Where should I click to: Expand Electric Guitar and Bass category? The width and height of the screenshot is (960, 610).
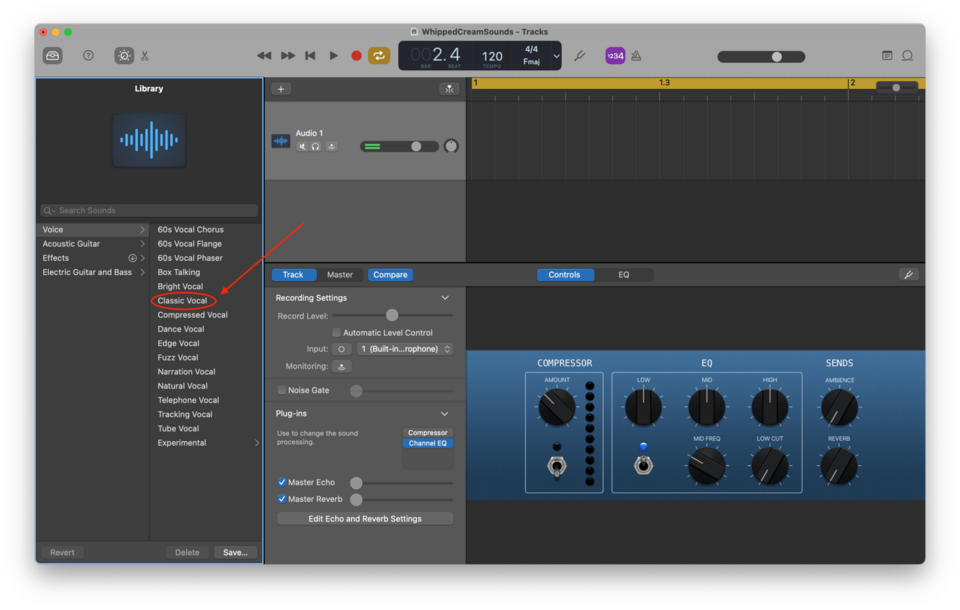[143, 272]
